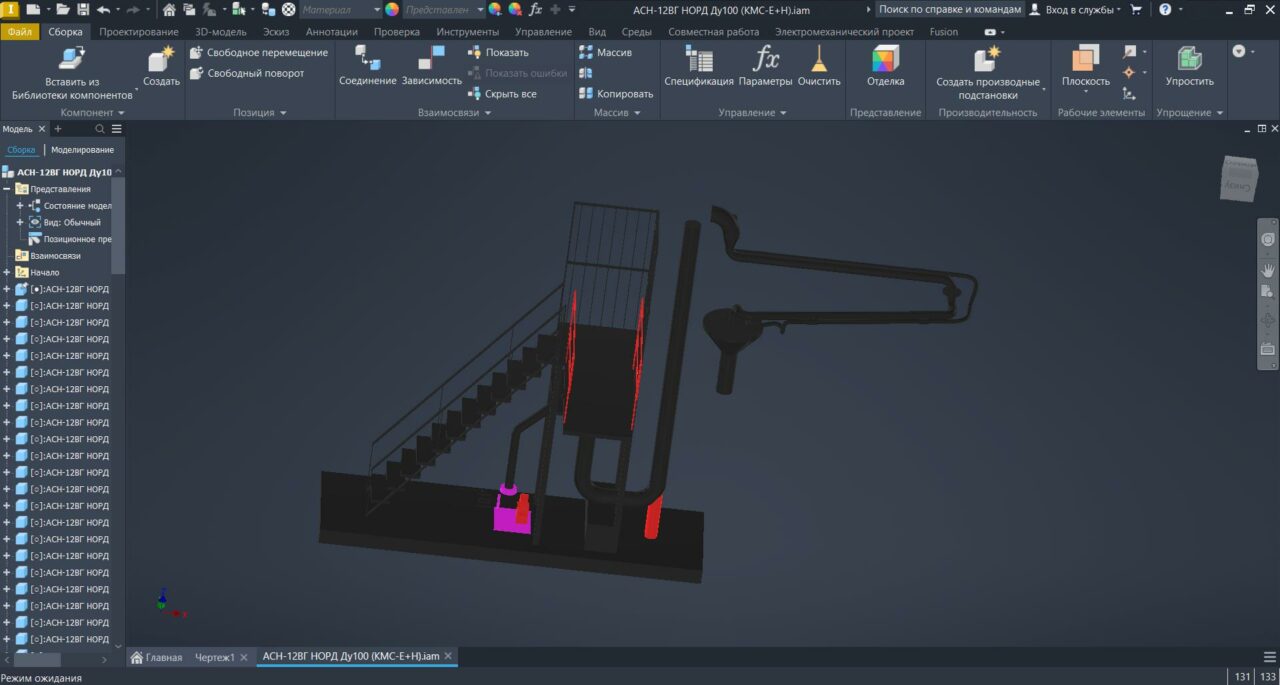Viewport: 1280px width, 685px height.
Task: Click the Соединение (Joint) tool icon
Action: [367, 60]
